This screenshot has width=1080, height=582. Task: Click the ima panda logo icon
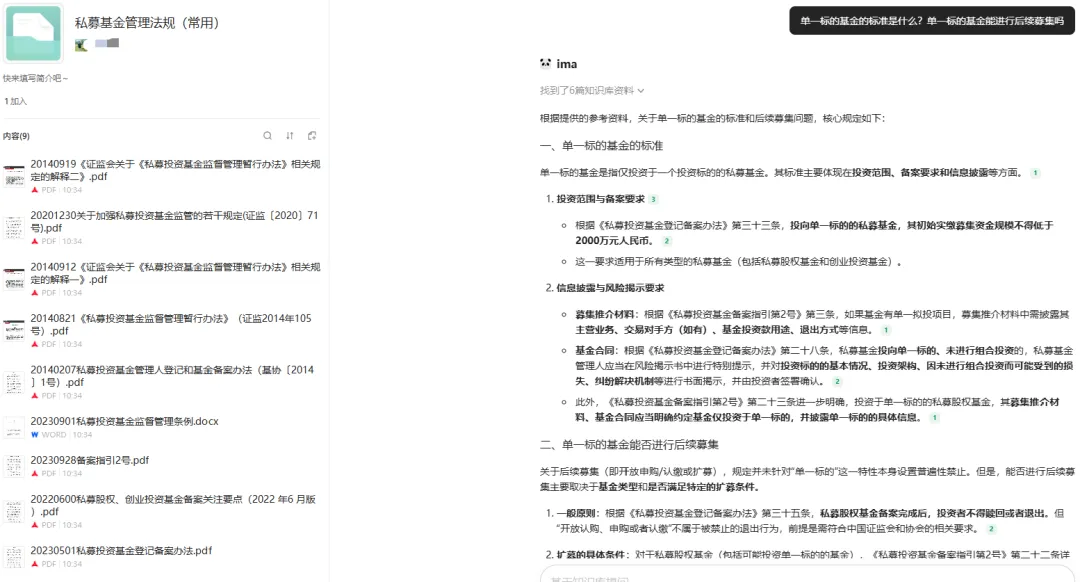tap(546, 63)
